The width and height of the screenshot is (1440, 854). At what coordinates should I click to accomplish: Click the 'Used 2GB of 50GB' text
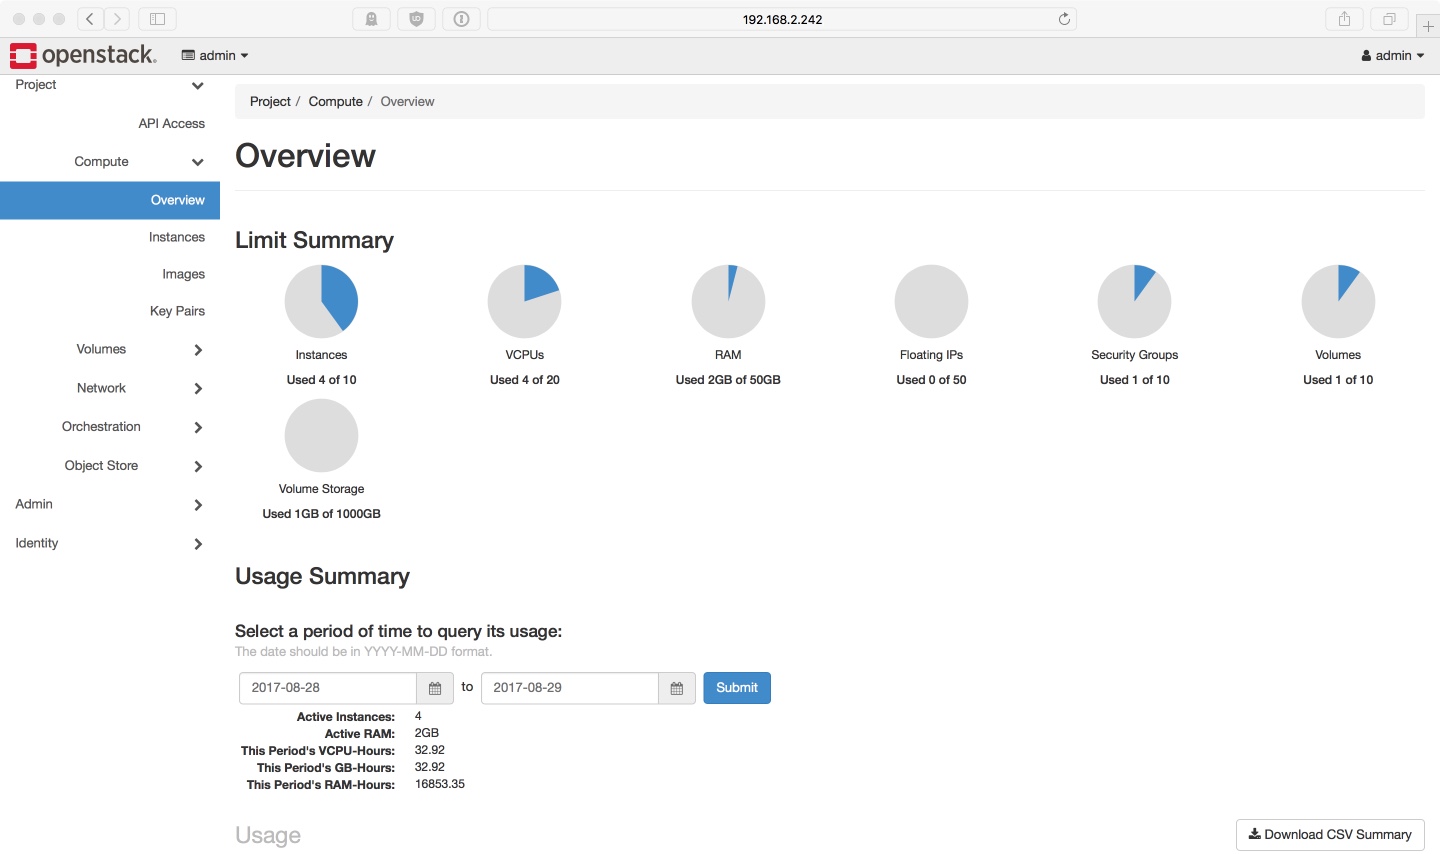728,380
